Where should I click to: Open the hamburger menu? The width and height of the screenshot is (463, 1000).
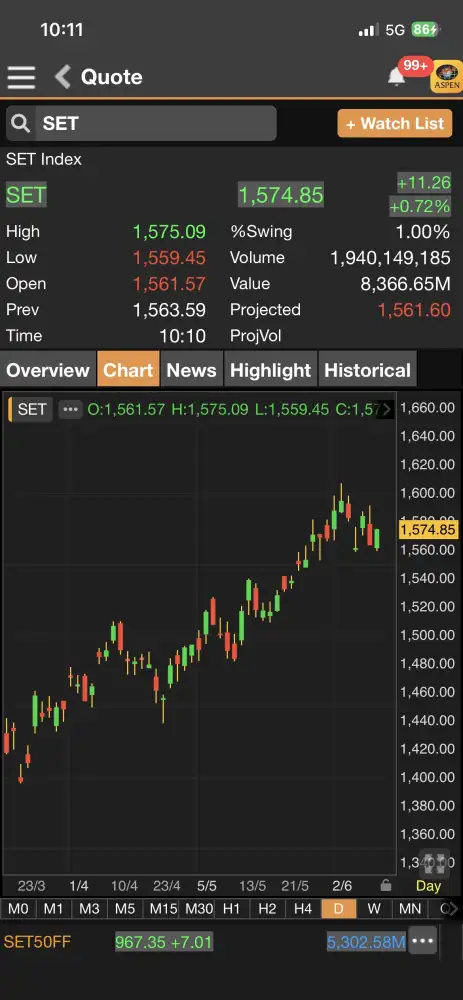tap(21, 77)
